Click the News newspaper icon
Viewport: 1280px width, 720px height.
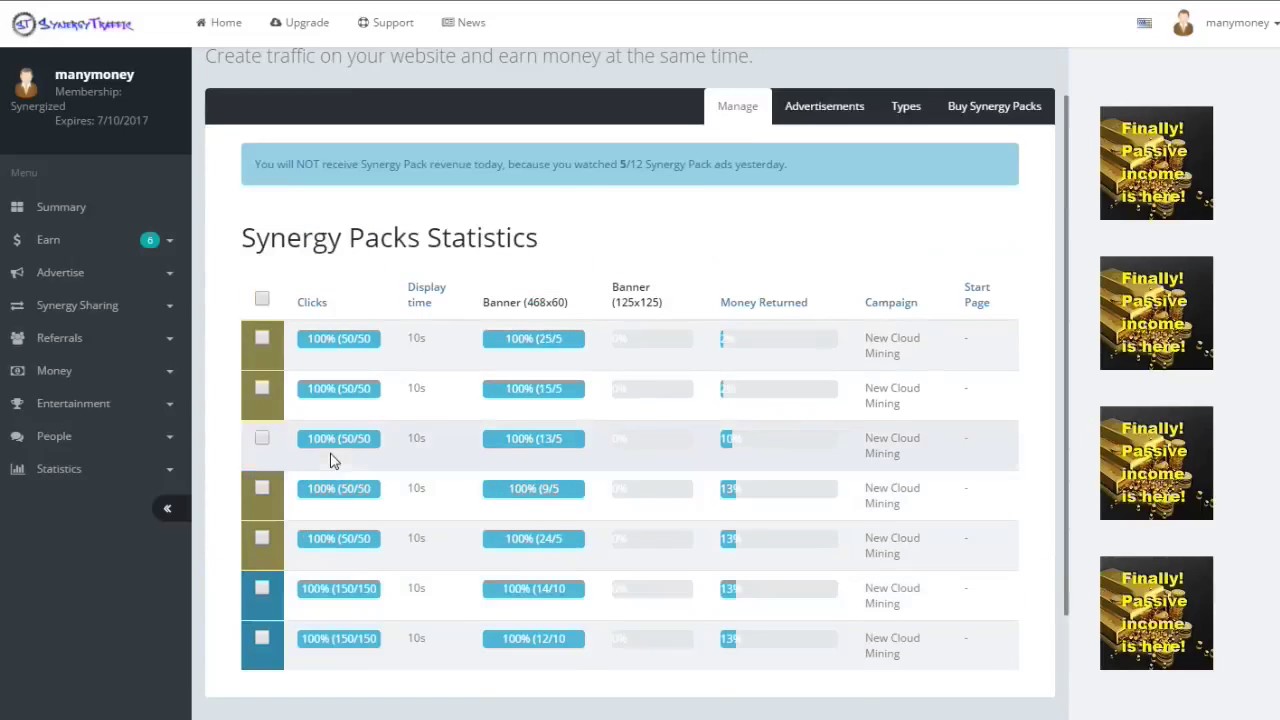[447, 22]
